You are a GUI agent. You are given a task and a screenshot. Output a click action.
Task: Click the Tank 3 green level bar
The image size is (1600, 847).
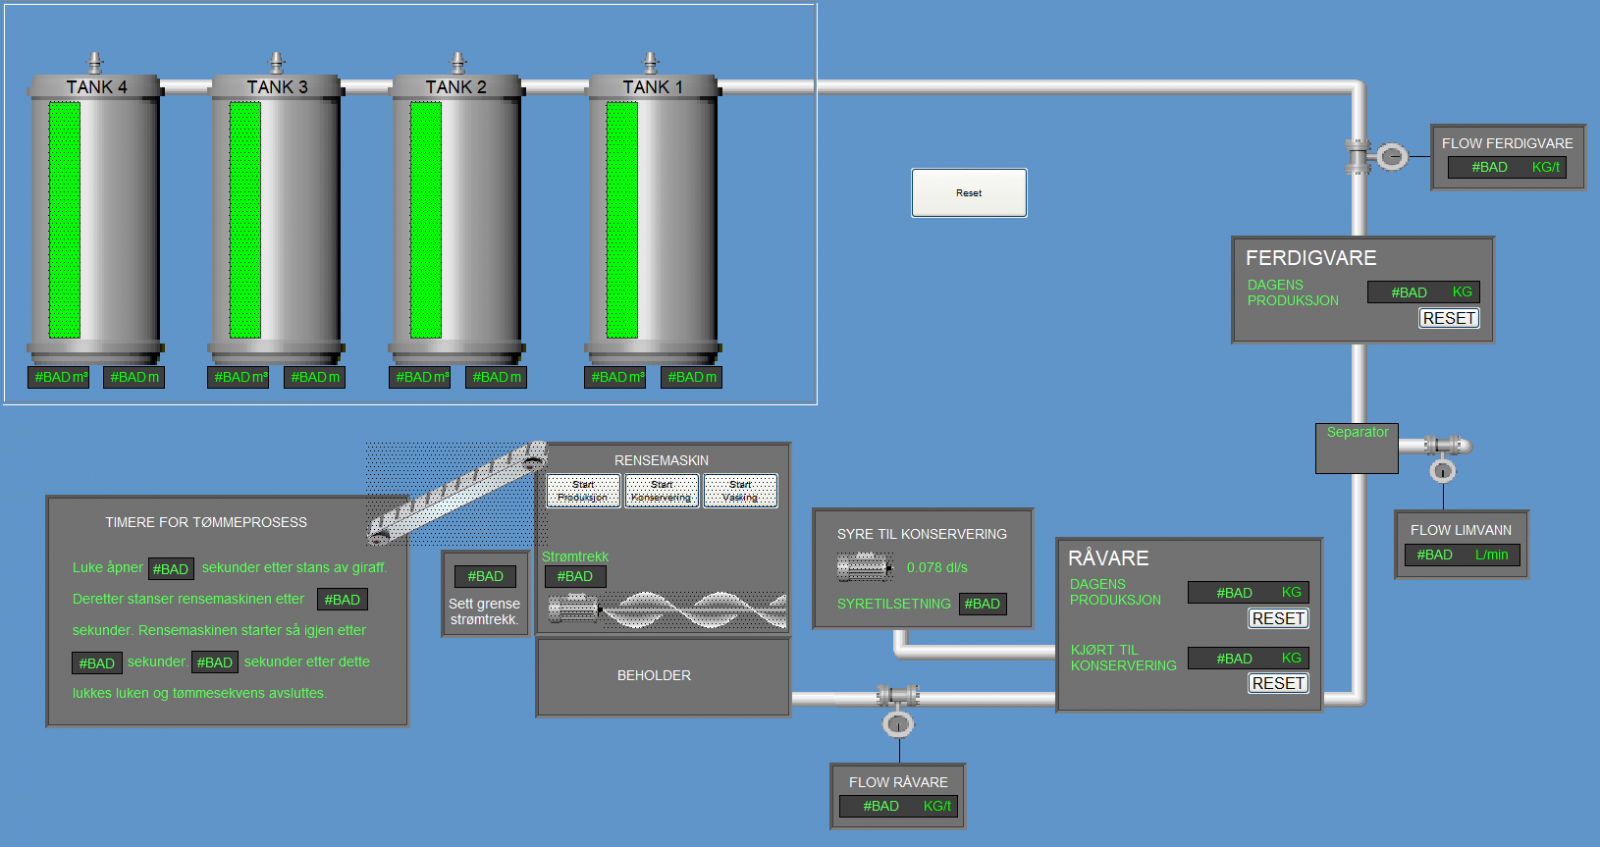(x=245, y=220)
